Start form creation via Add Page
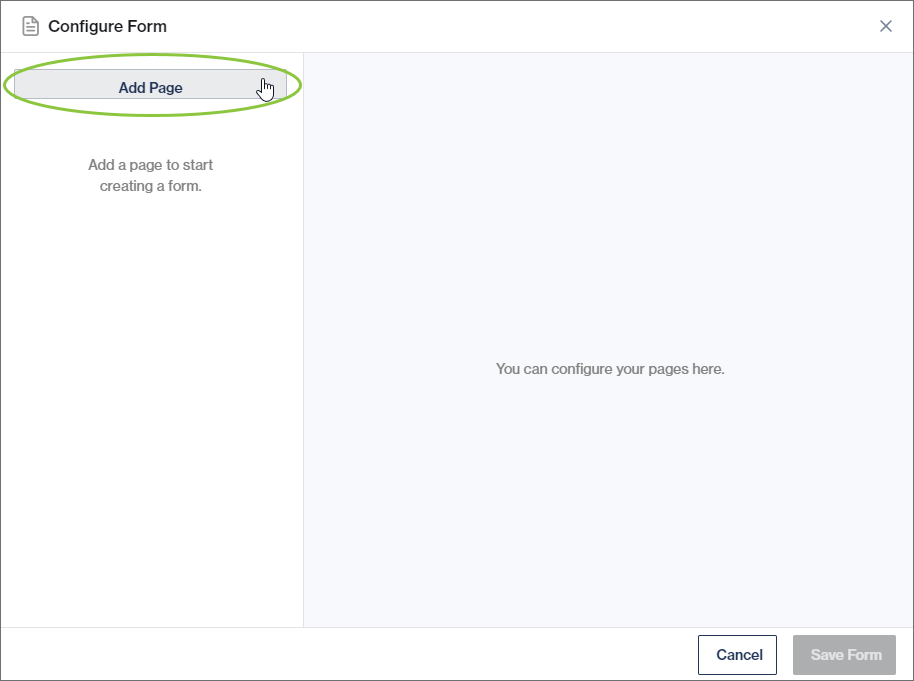The height and width of the screenshot is (681, 914). [x=150, y=87]
